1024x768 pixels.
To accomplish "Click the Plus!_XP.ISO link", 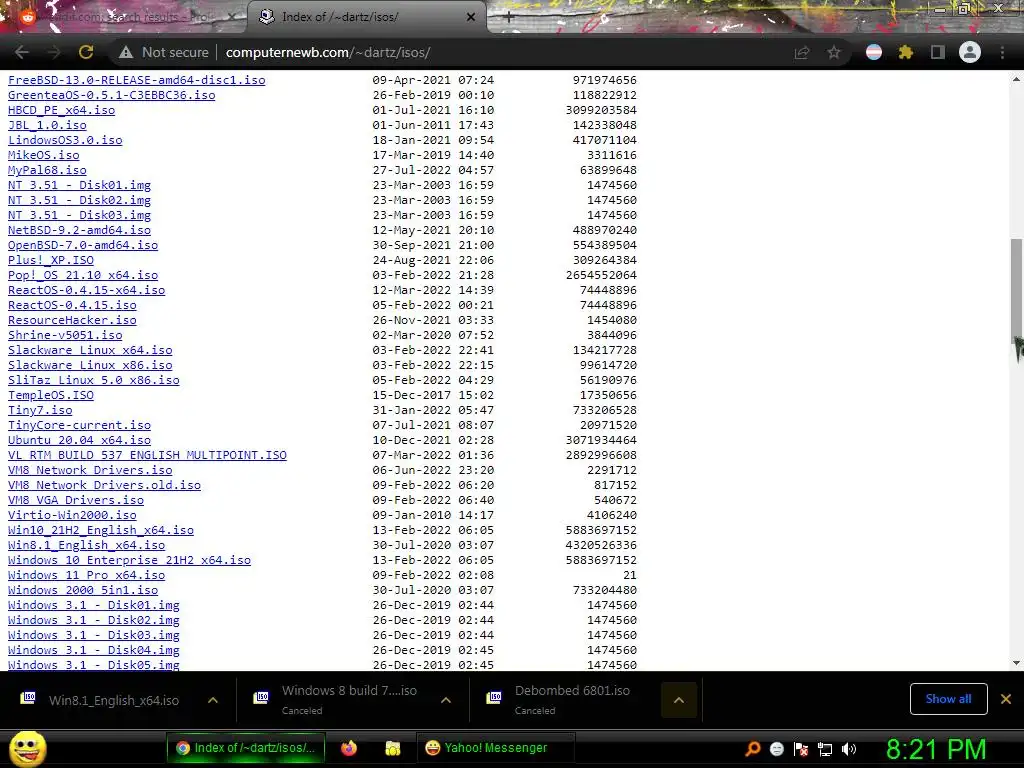I will (x=51, y=261).
